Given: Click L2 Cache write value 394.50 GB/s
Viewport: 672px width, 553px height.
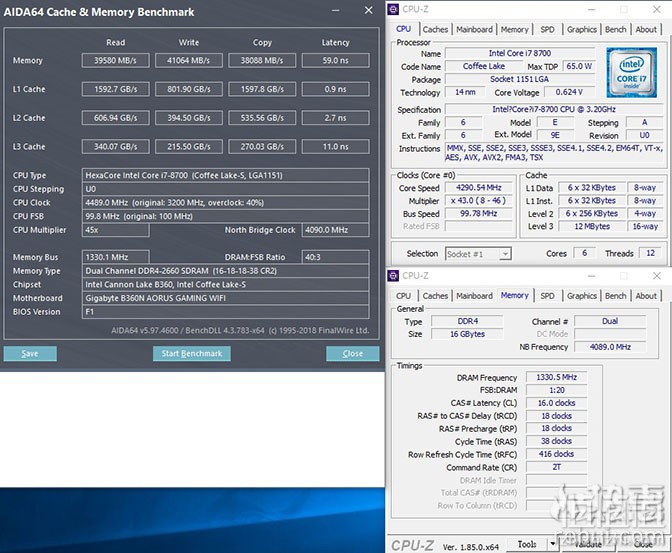Looking at the screenshot, I should point(189,118).
